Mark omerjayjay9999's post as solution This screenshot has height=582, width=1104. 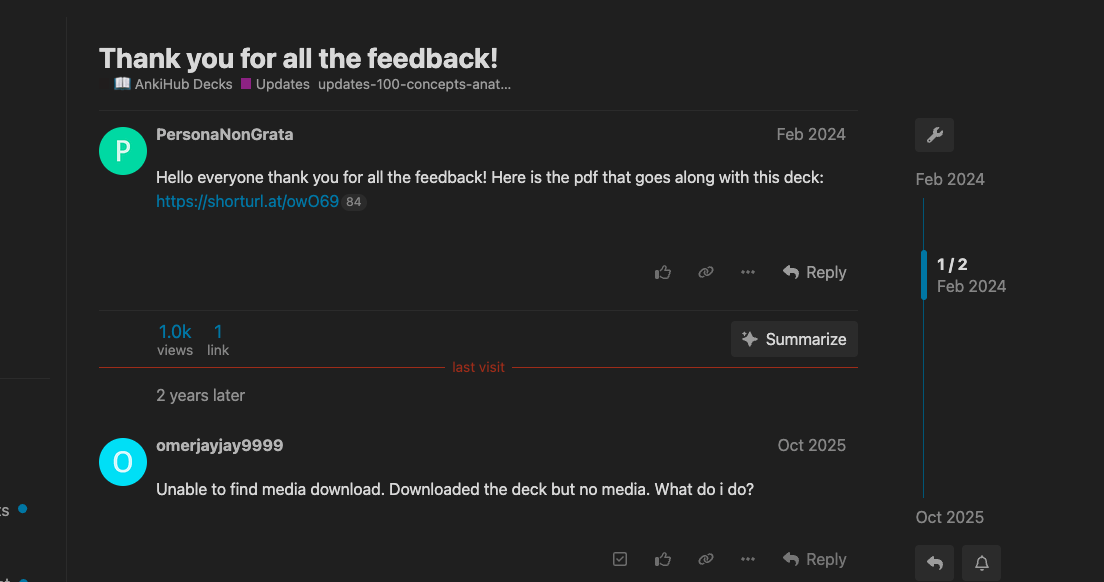[x=620, y=559]
